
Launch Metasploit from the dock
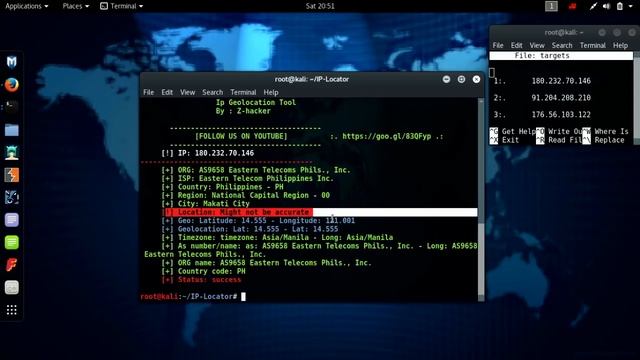click(11, 62)
